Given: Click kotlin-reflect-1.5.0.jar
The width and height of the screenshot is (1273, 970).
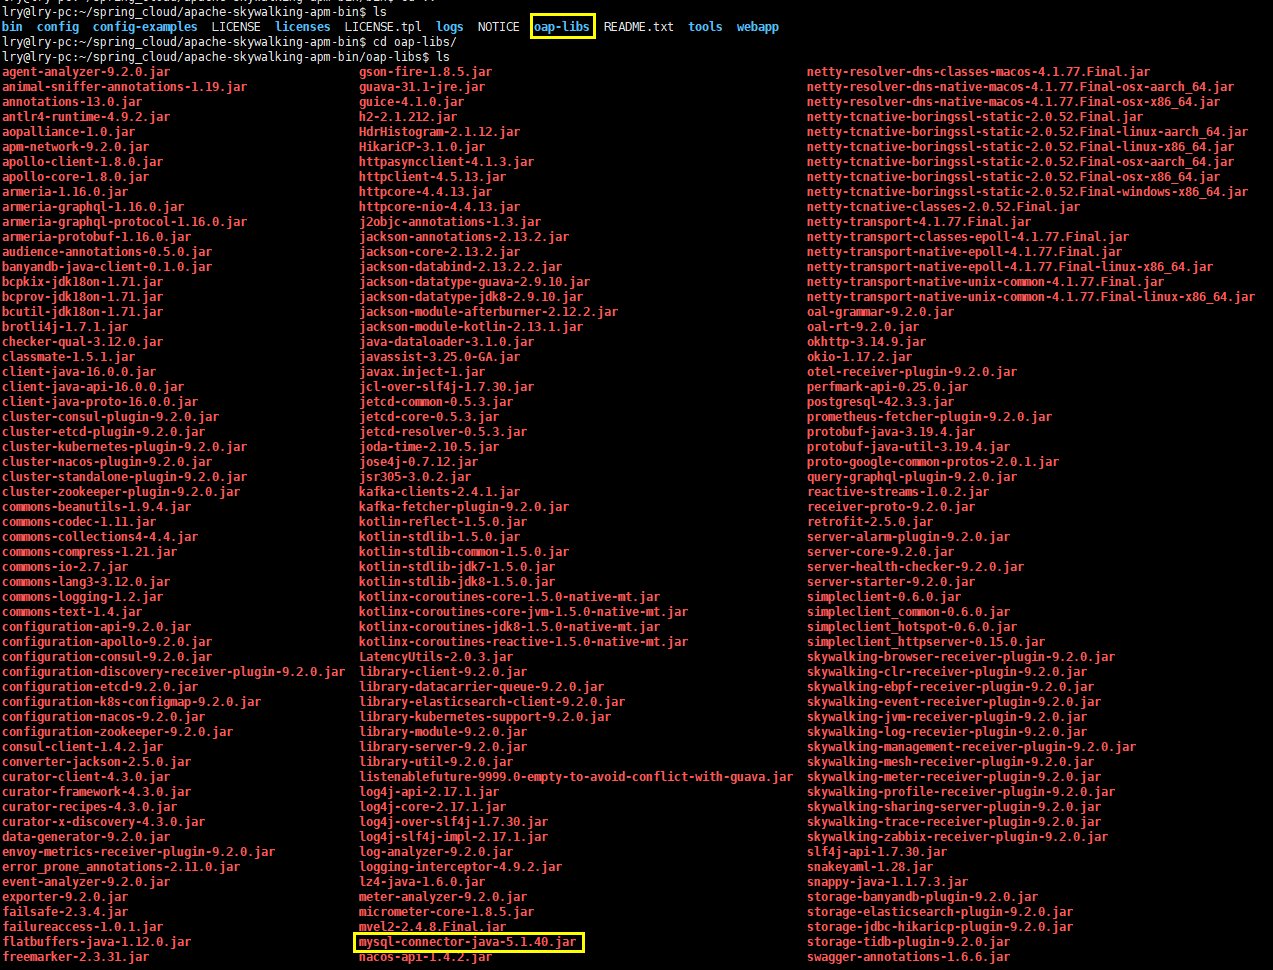Looking at the screenshot, I should click(x=443, y=522).
